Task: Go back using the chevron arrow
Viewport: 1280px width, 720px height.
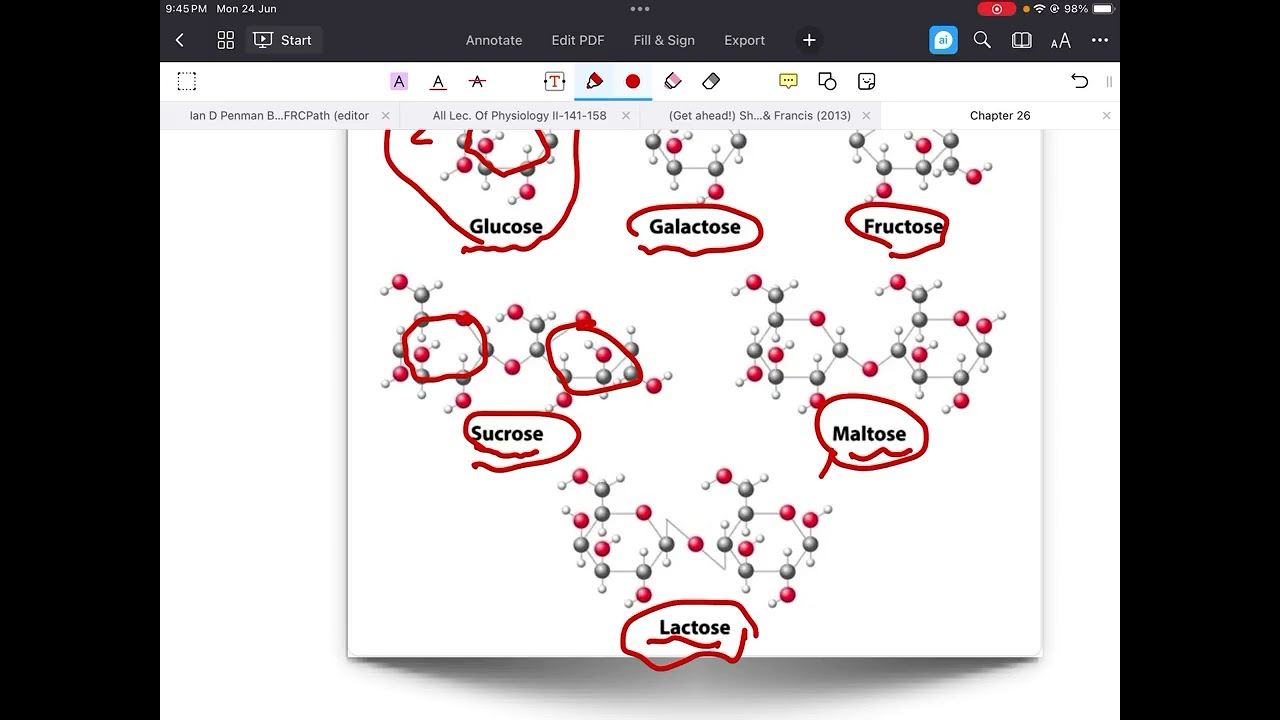Action: [180, 40]
